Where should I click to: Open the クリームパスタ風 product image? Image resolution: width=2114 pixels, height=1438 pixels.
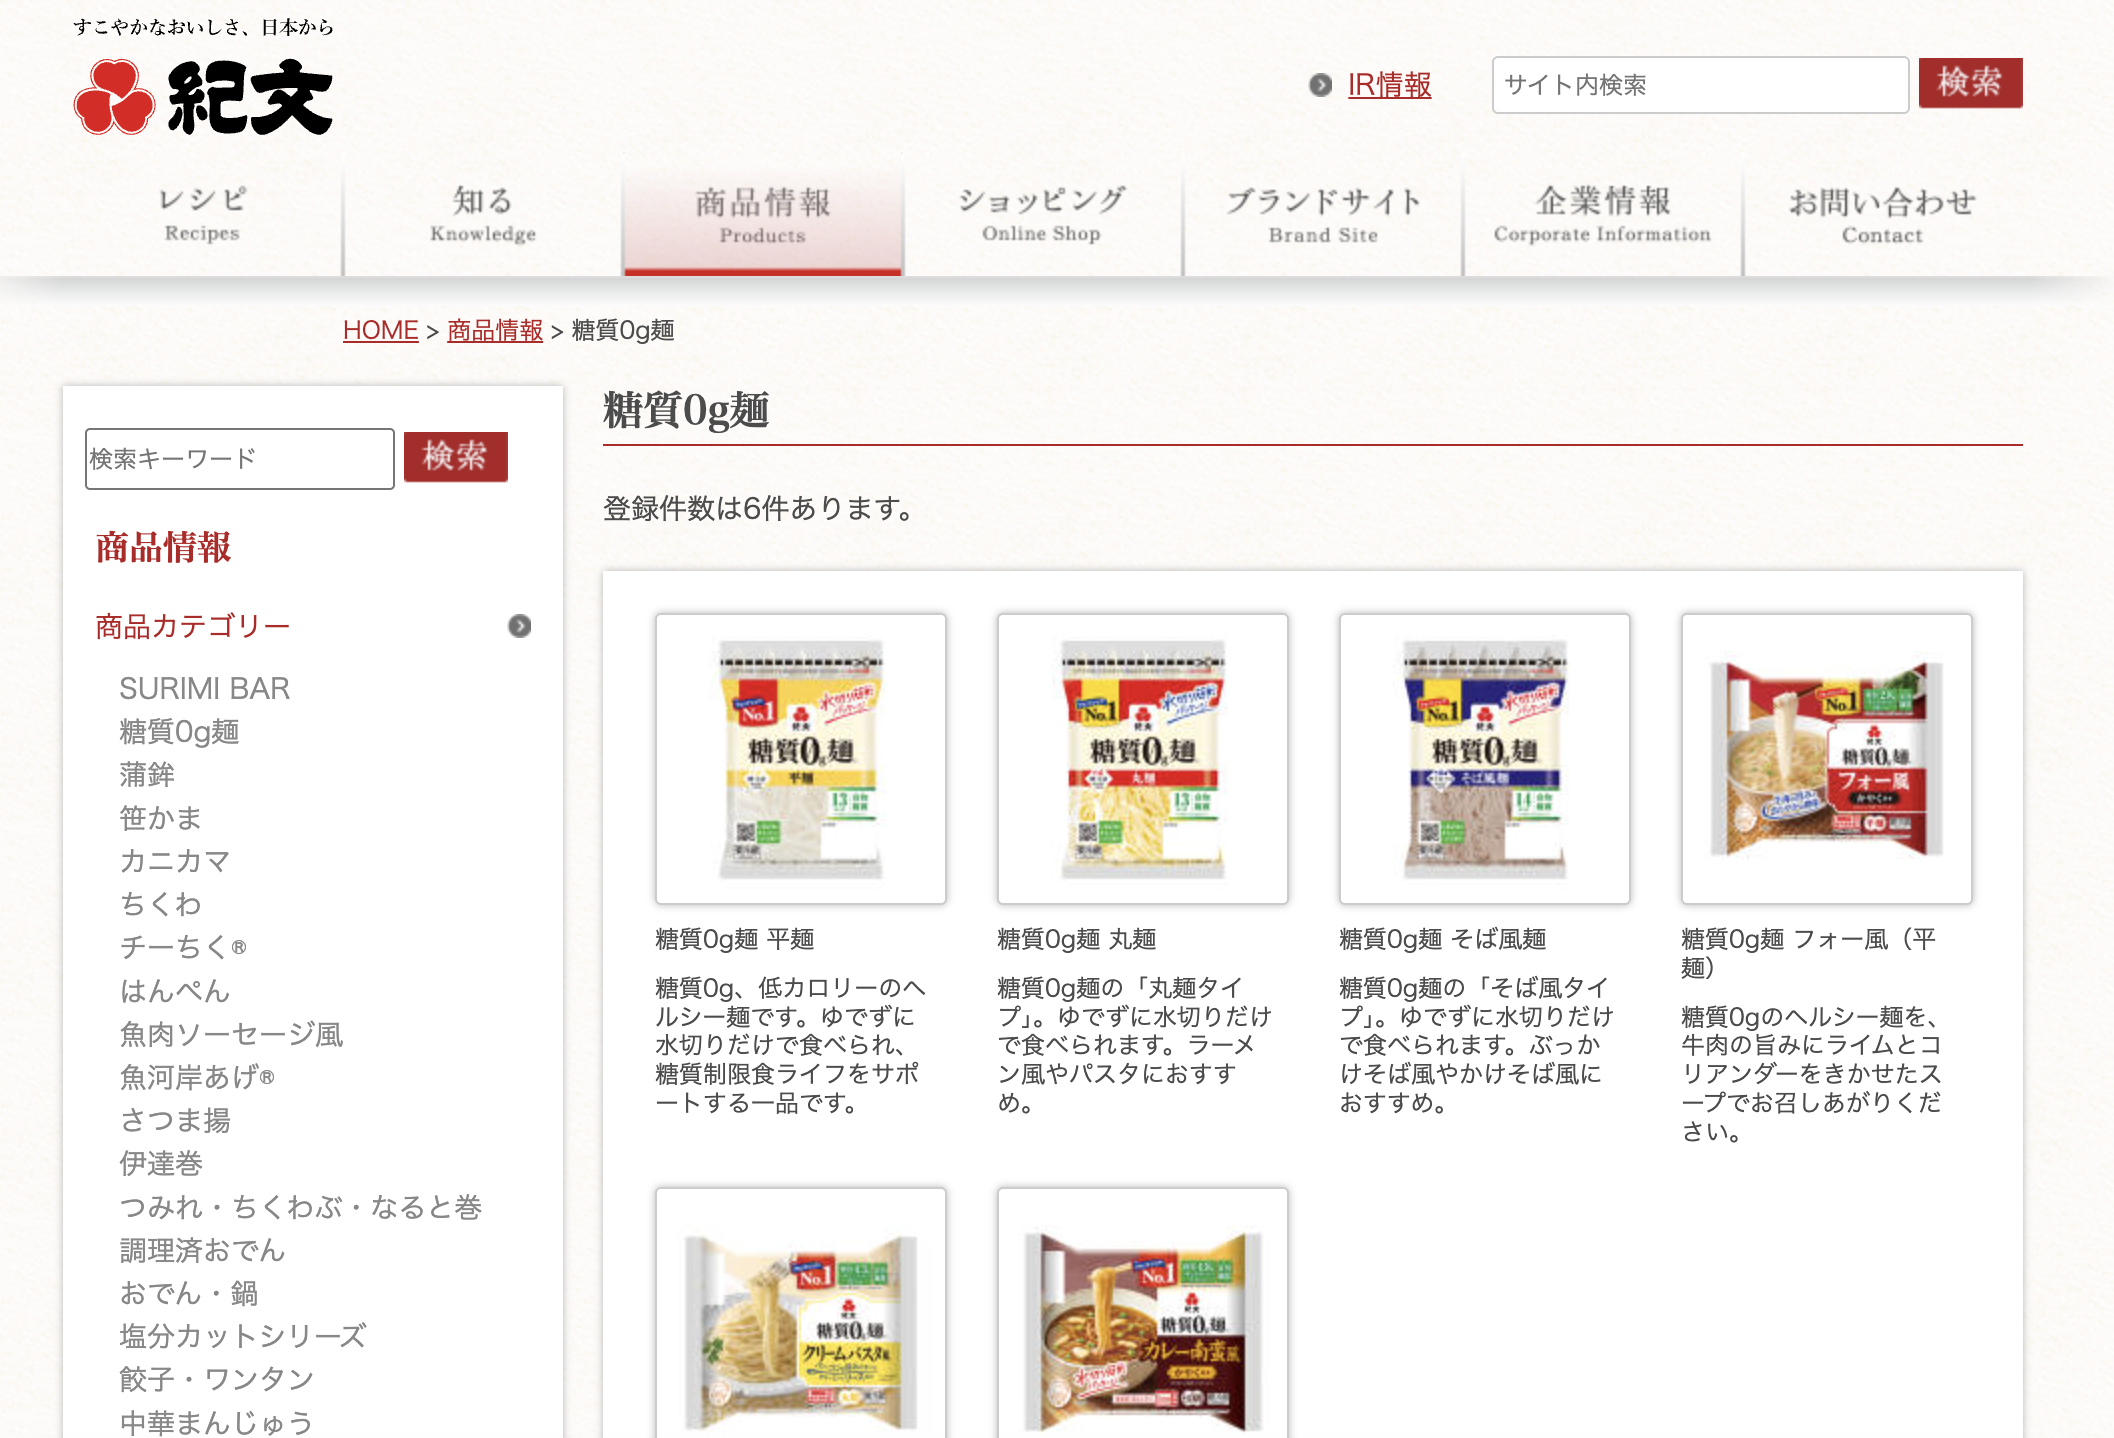click(x=801, y=1313)
